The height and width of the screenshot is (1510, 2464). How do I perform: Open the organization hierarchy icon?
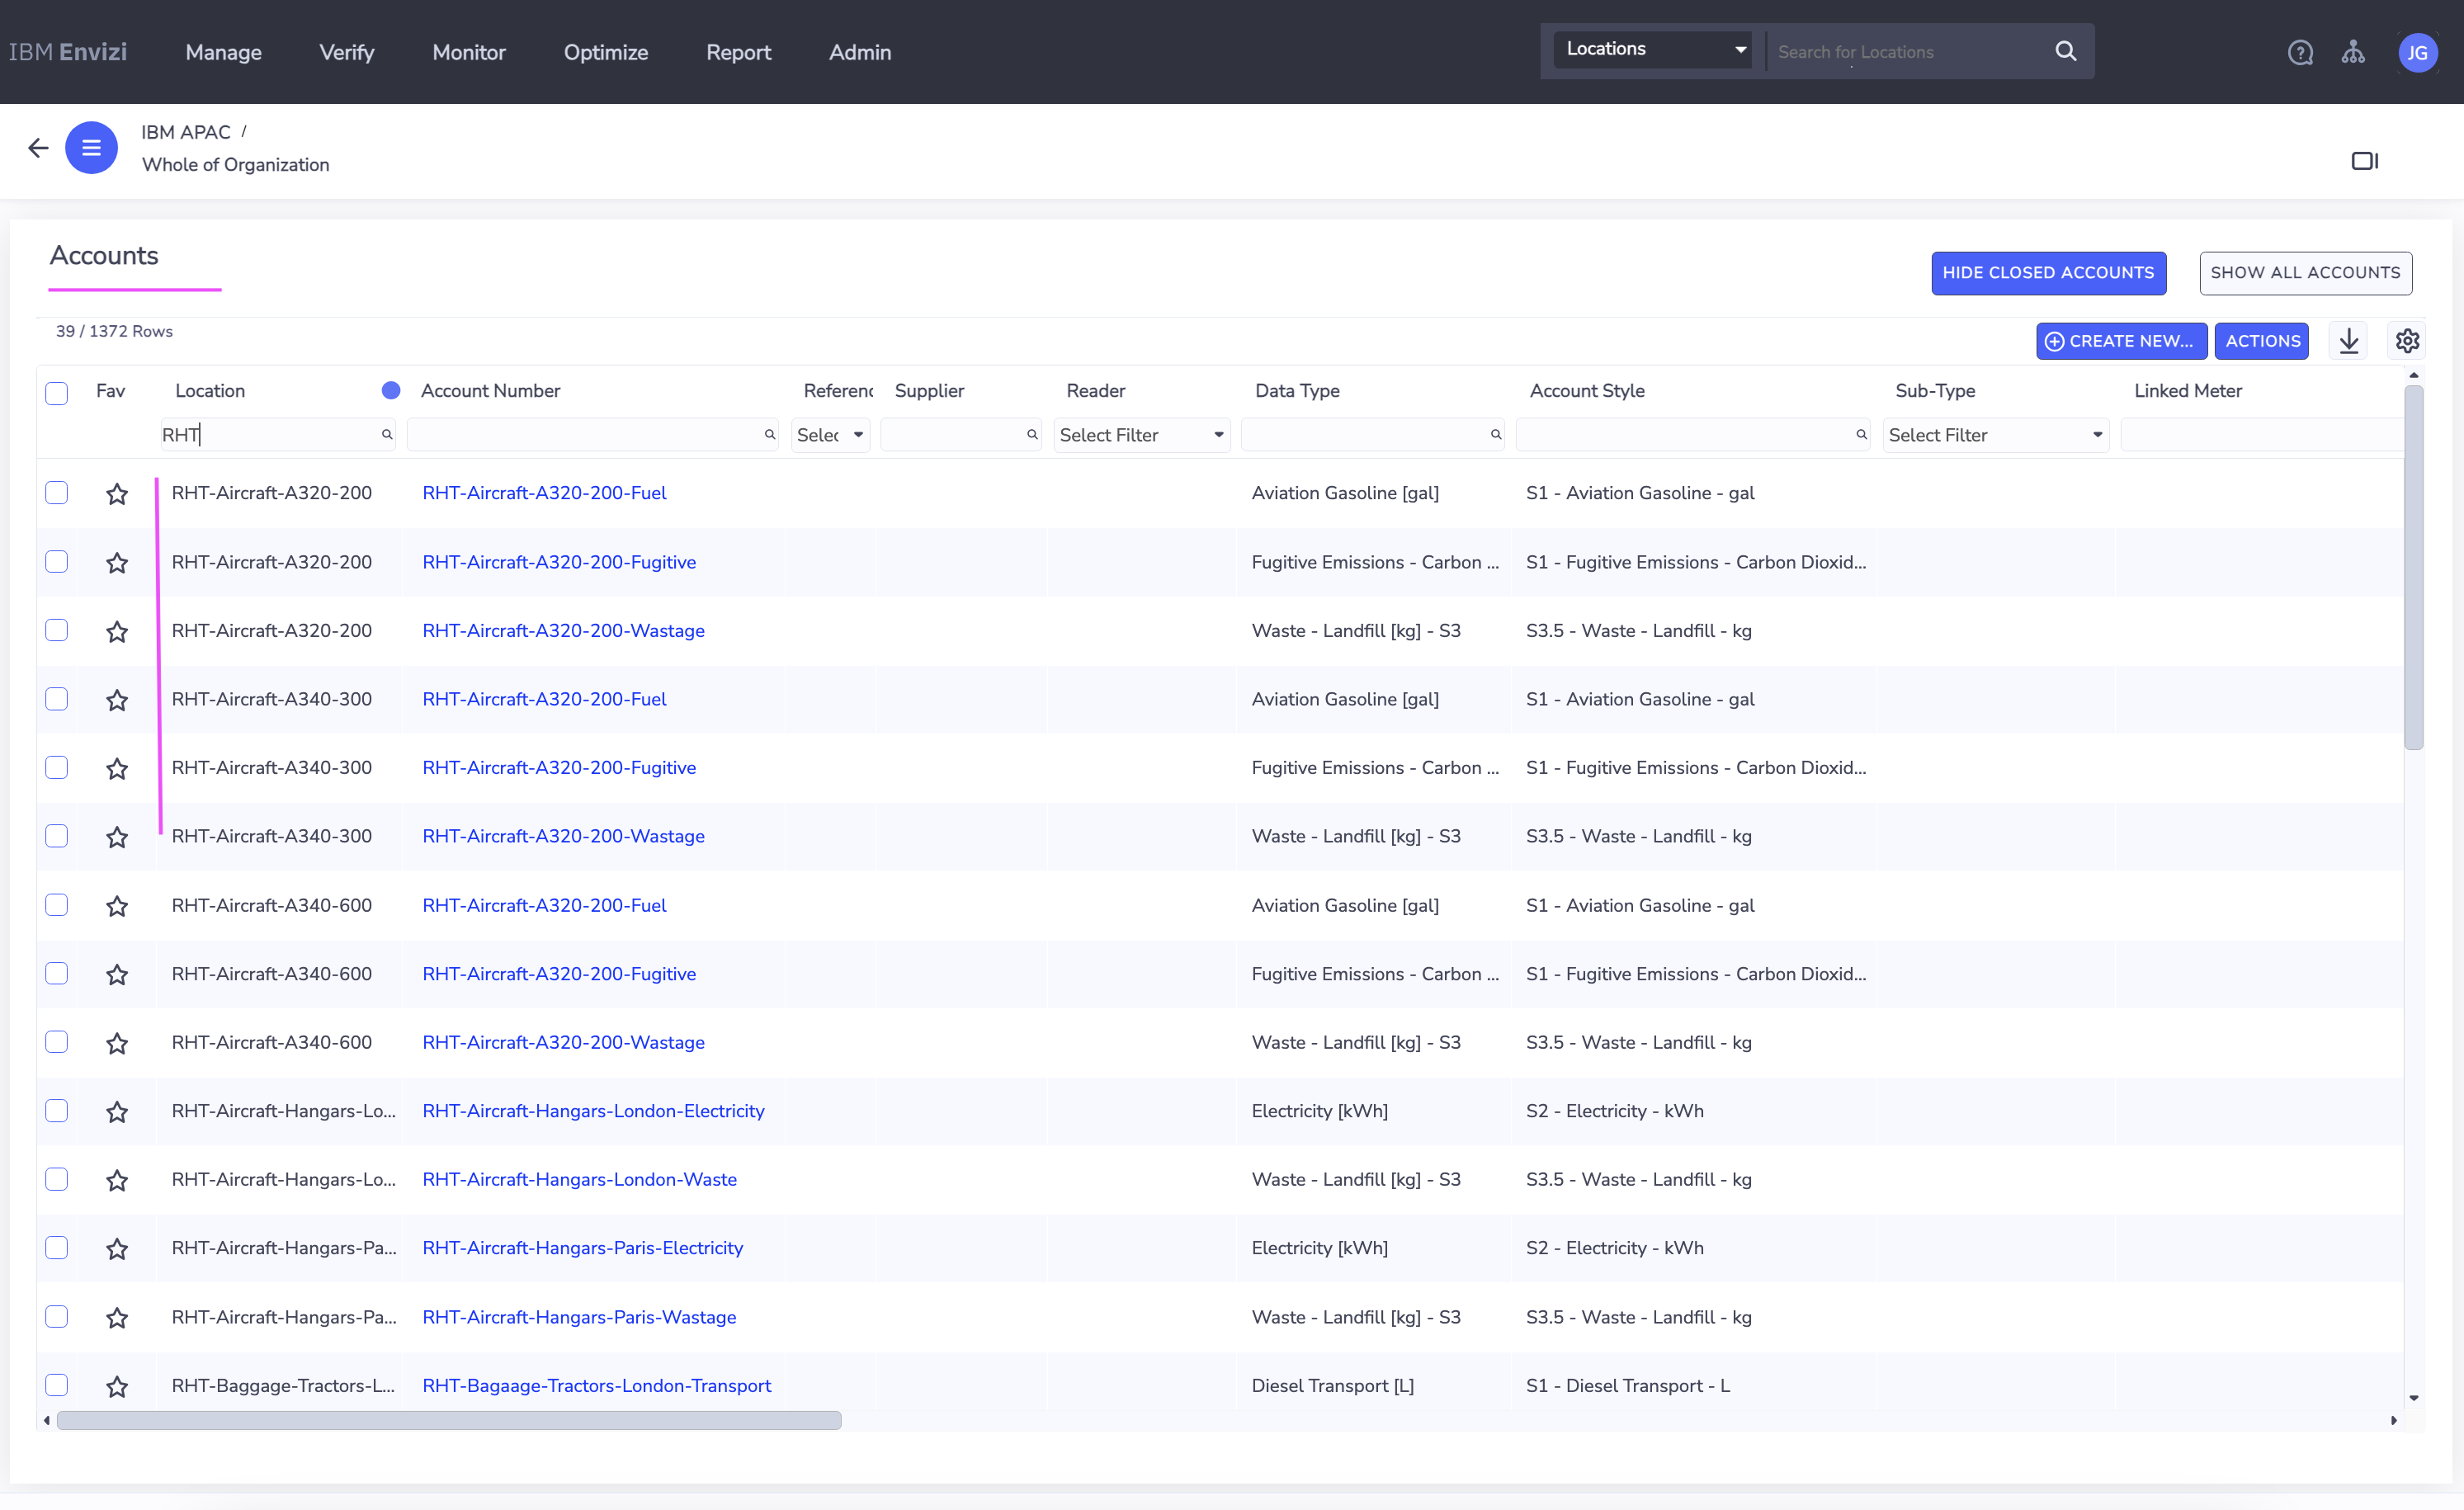(2353, 52)
